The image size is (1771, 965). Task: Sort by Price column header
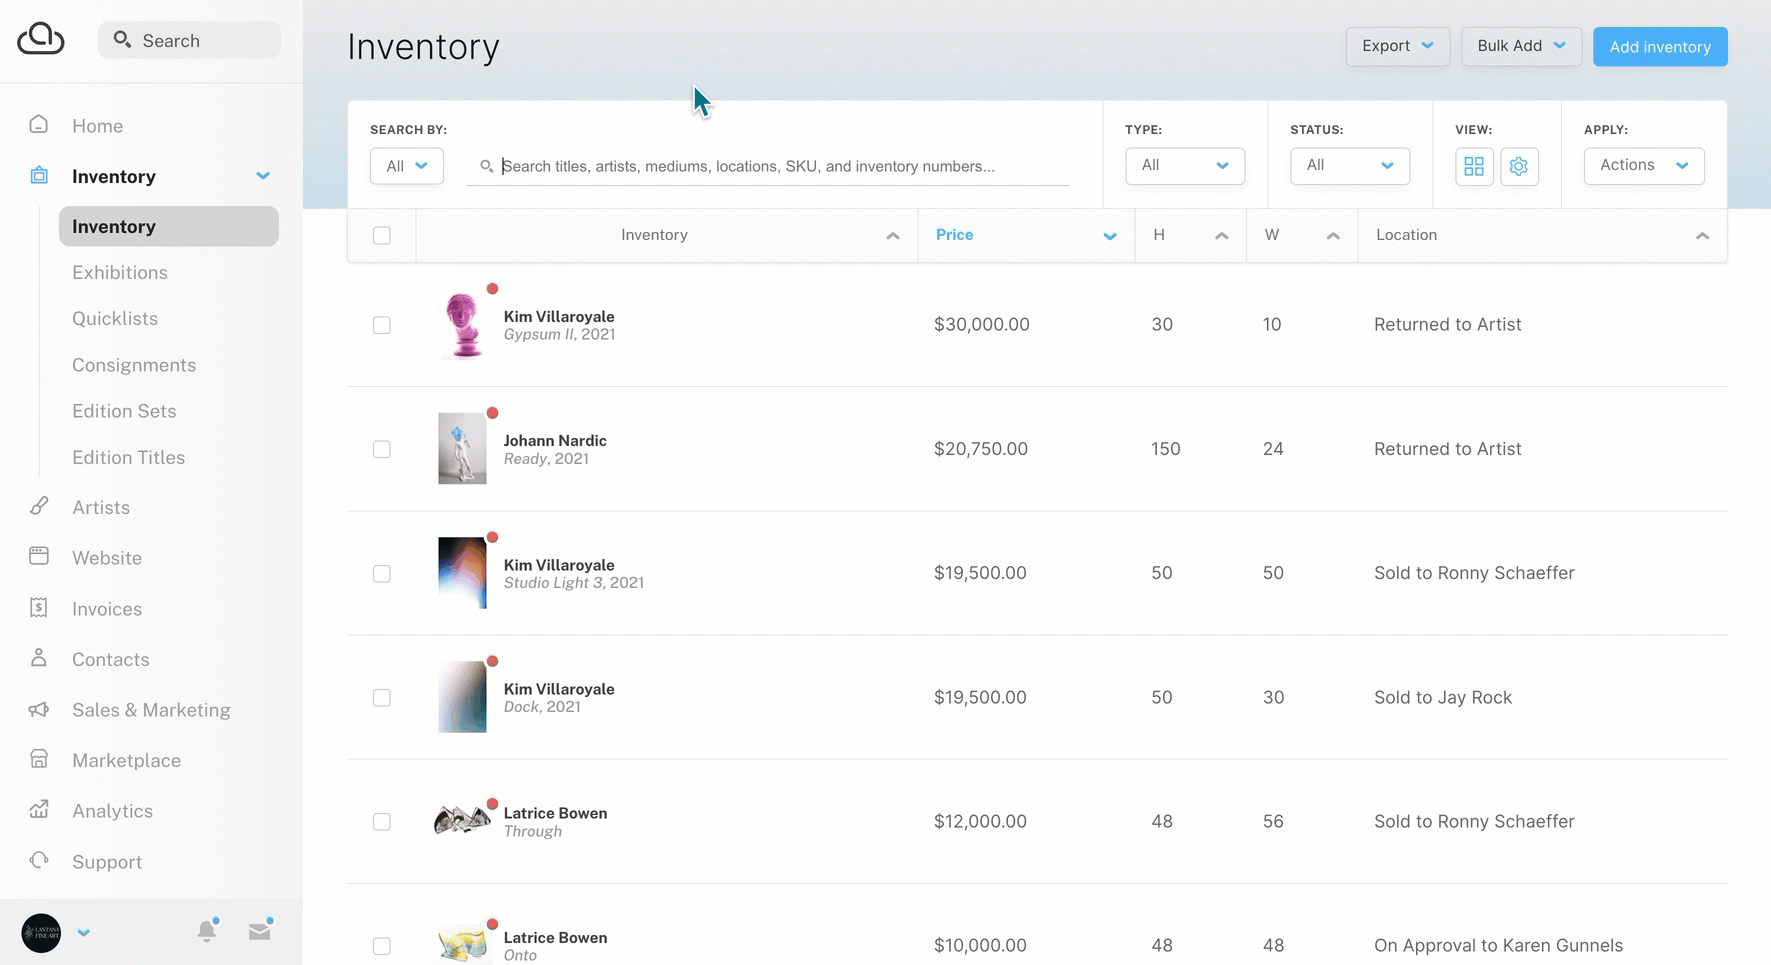tap(955, 235)
